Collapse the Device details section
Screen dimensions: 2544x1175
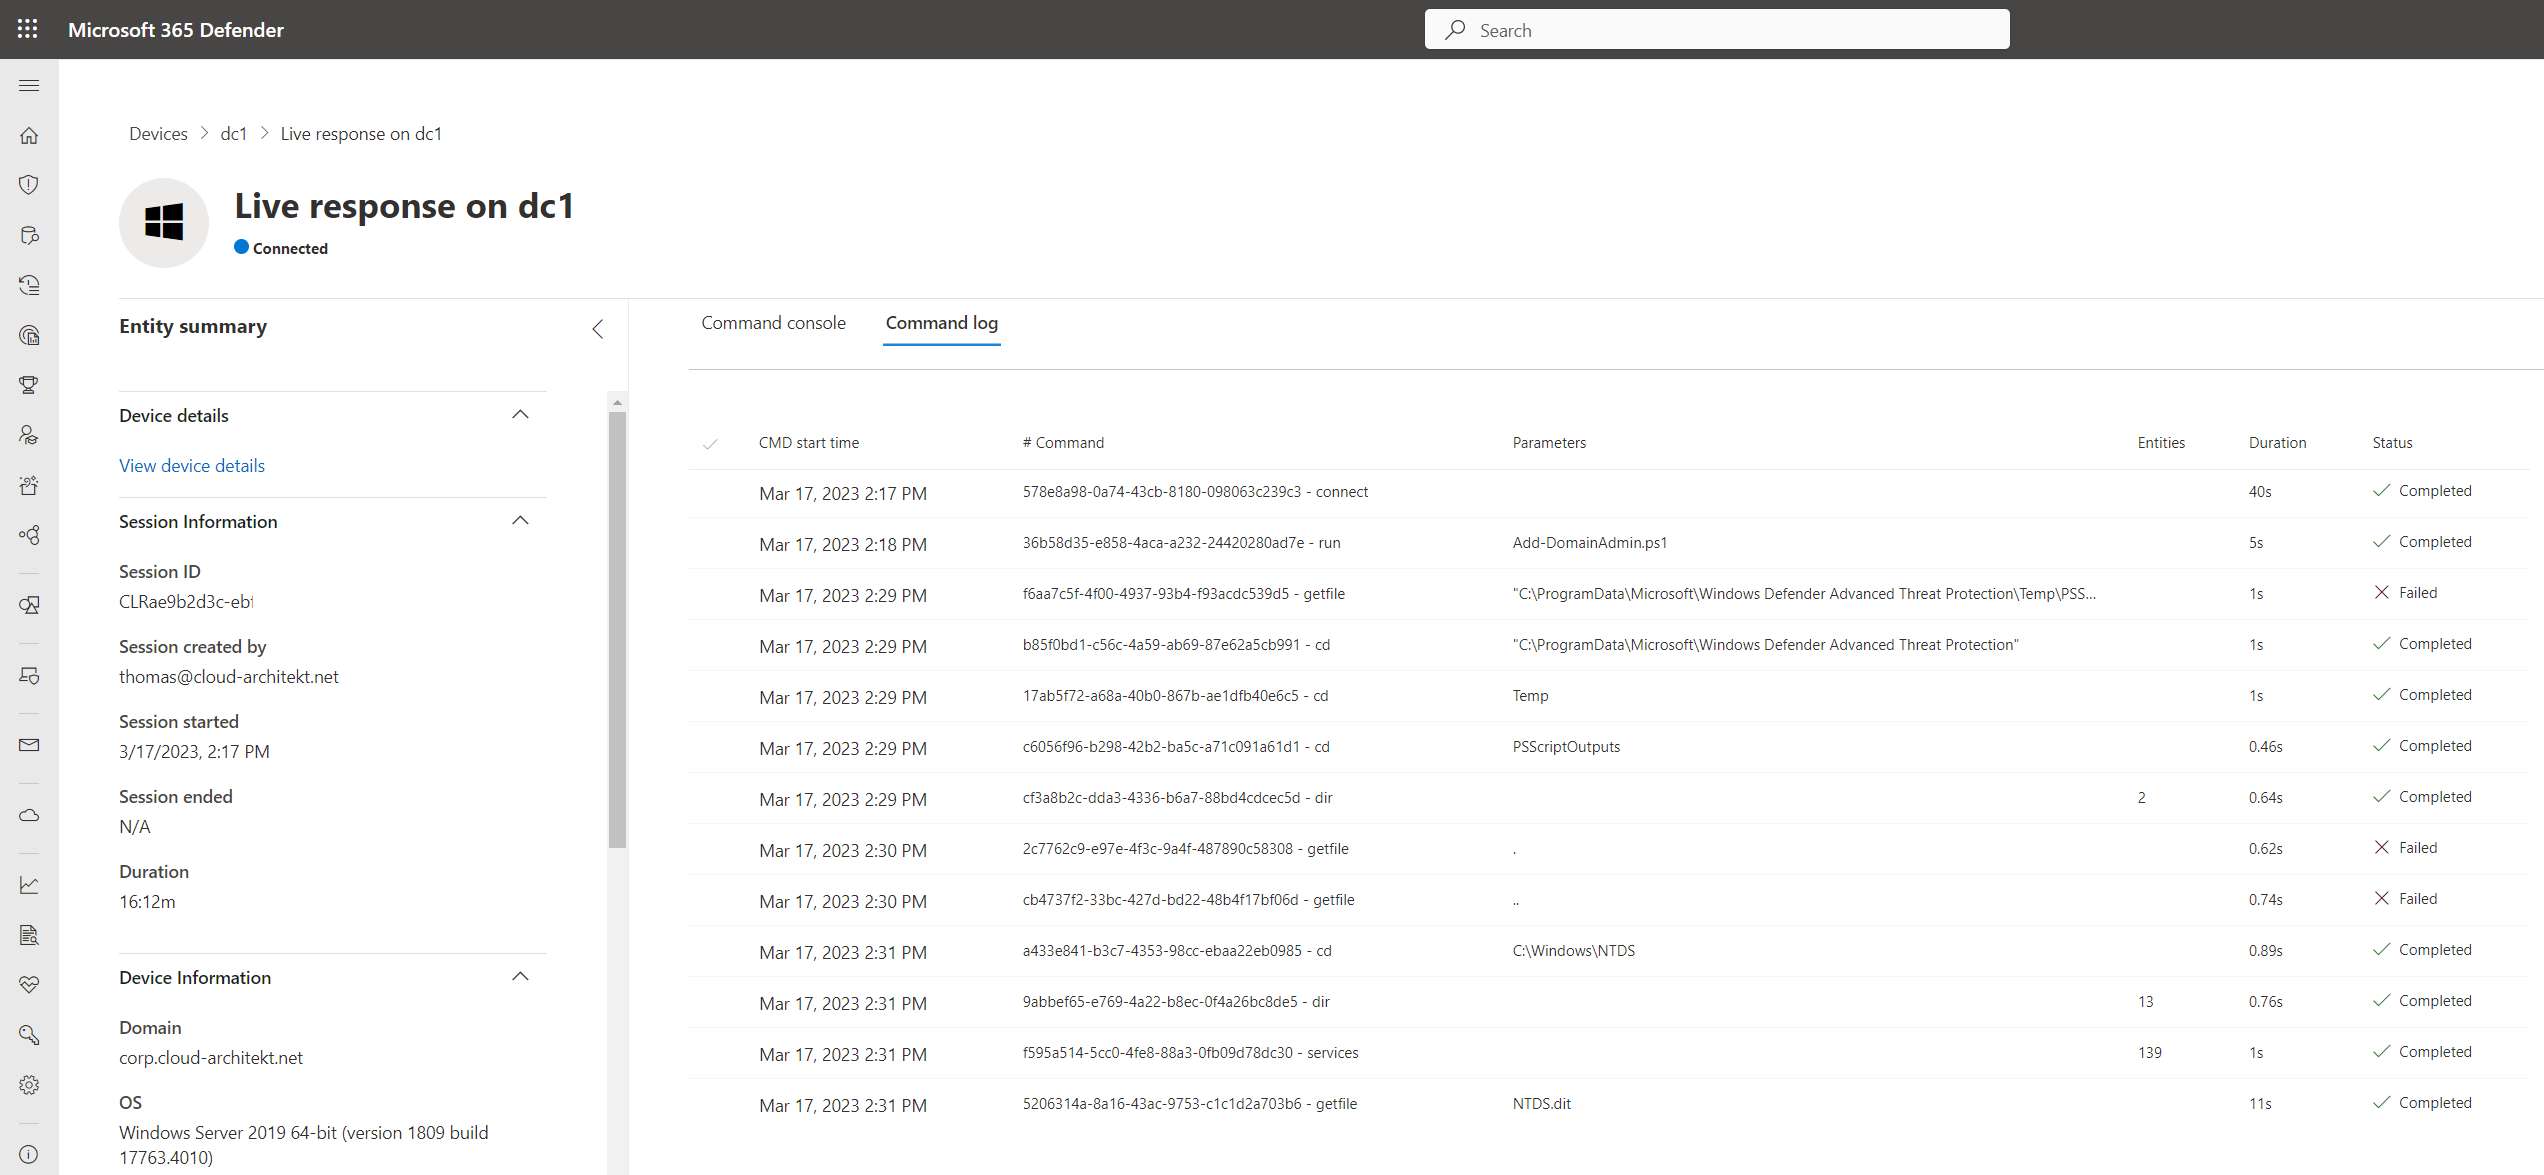tap(520, 415)
